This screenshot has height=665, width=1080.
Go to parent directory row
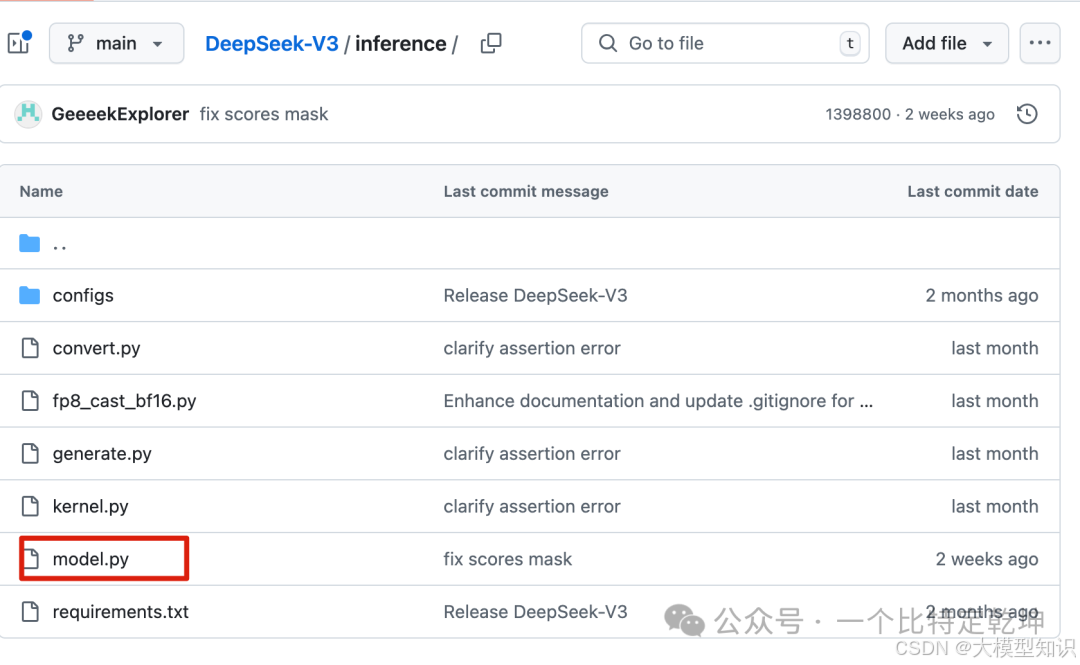point(529,243)
